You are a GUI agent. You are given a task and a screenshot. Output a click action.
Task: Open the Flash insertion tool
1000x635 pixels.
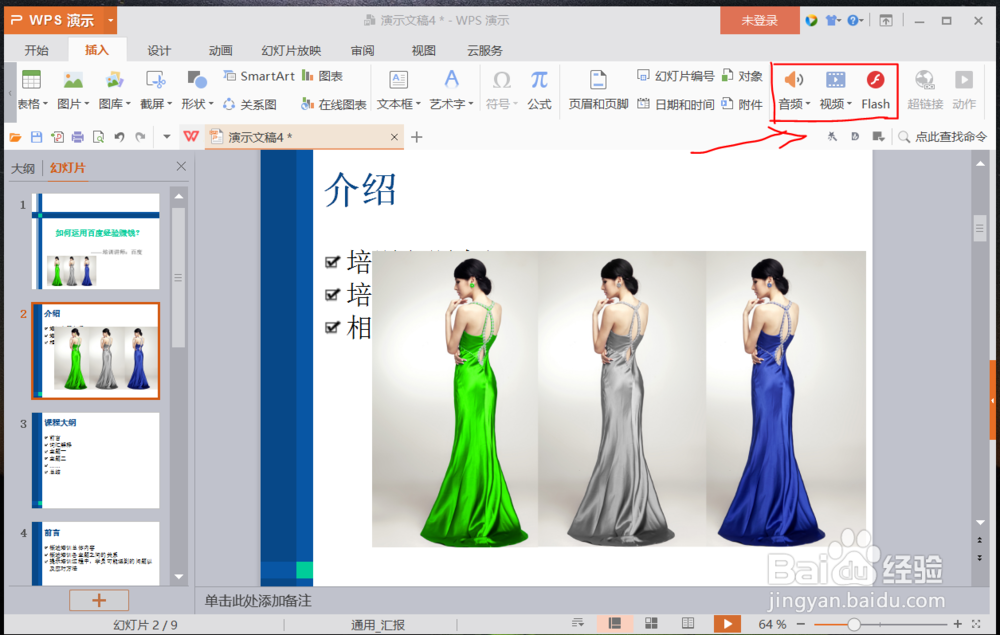(875, 90)
